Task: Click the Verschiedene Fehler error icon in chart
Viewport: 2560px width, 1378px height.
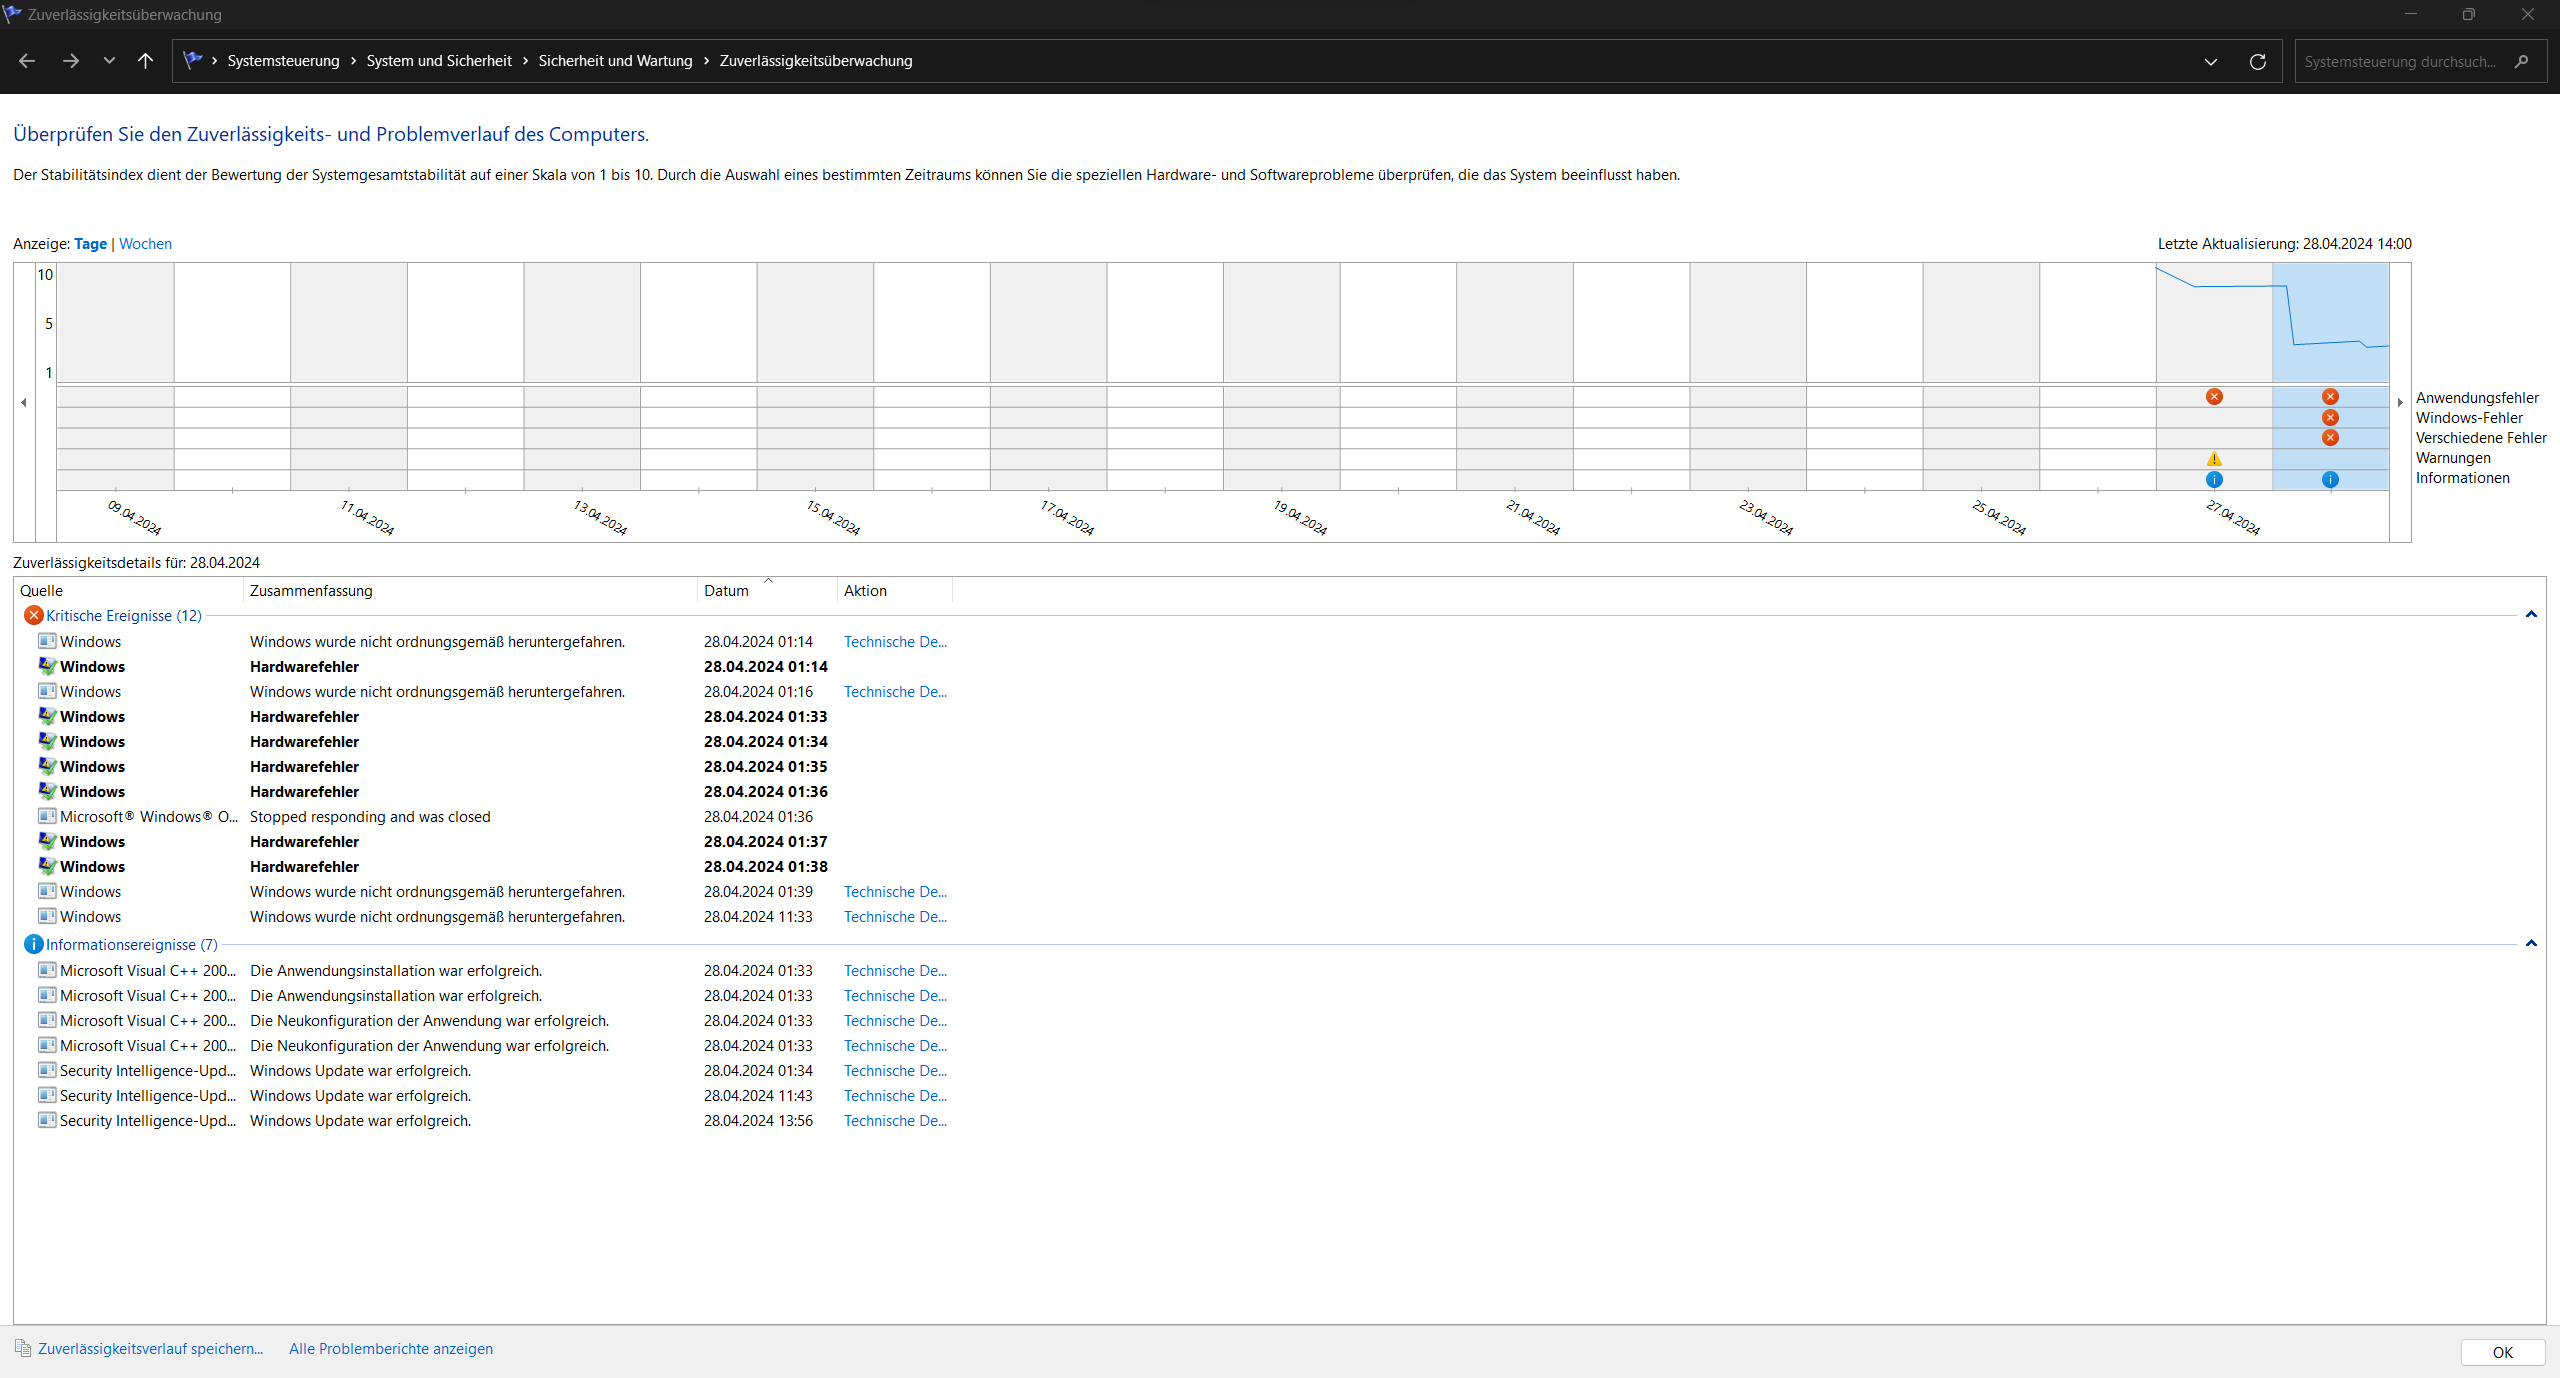Action: (x=2330, y=438)
